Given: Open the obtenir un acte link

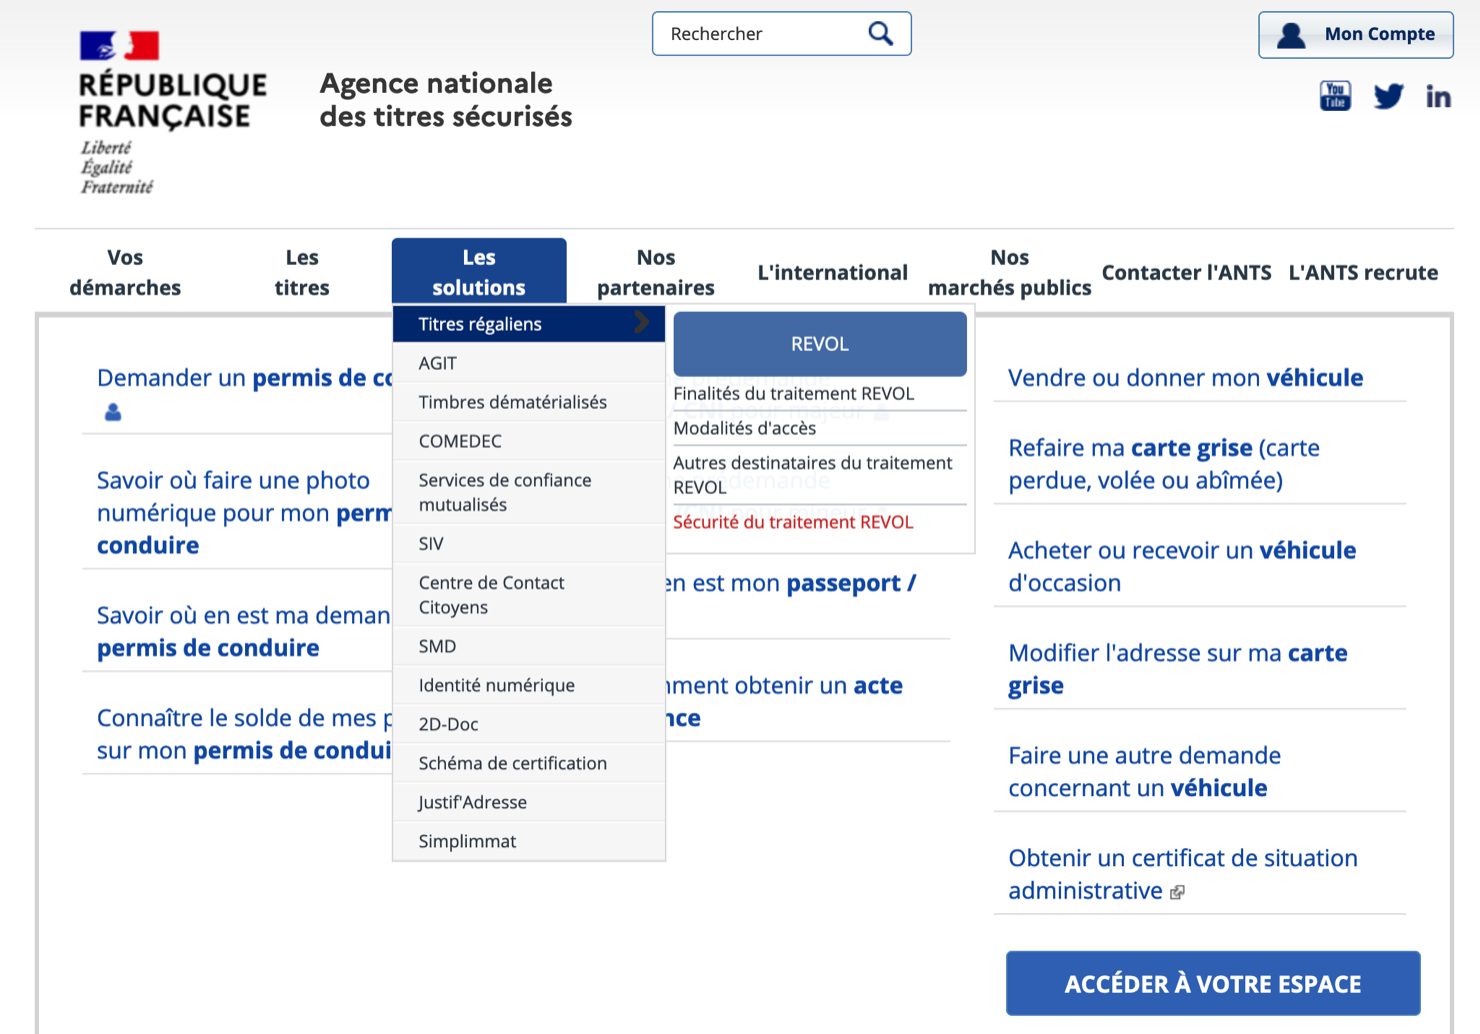Looking at the screenshot, I should pyautogui.click(x=785, y=701).
